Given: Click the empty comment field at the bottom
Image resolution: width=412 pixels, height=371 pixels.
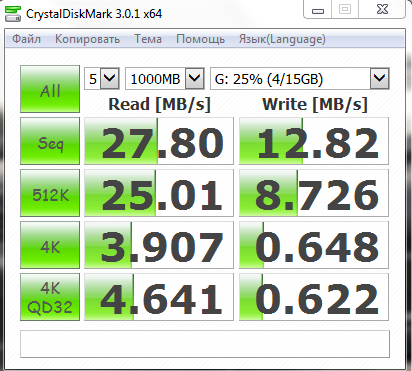Looking at the screenshot, I should (x=205, y=344).
